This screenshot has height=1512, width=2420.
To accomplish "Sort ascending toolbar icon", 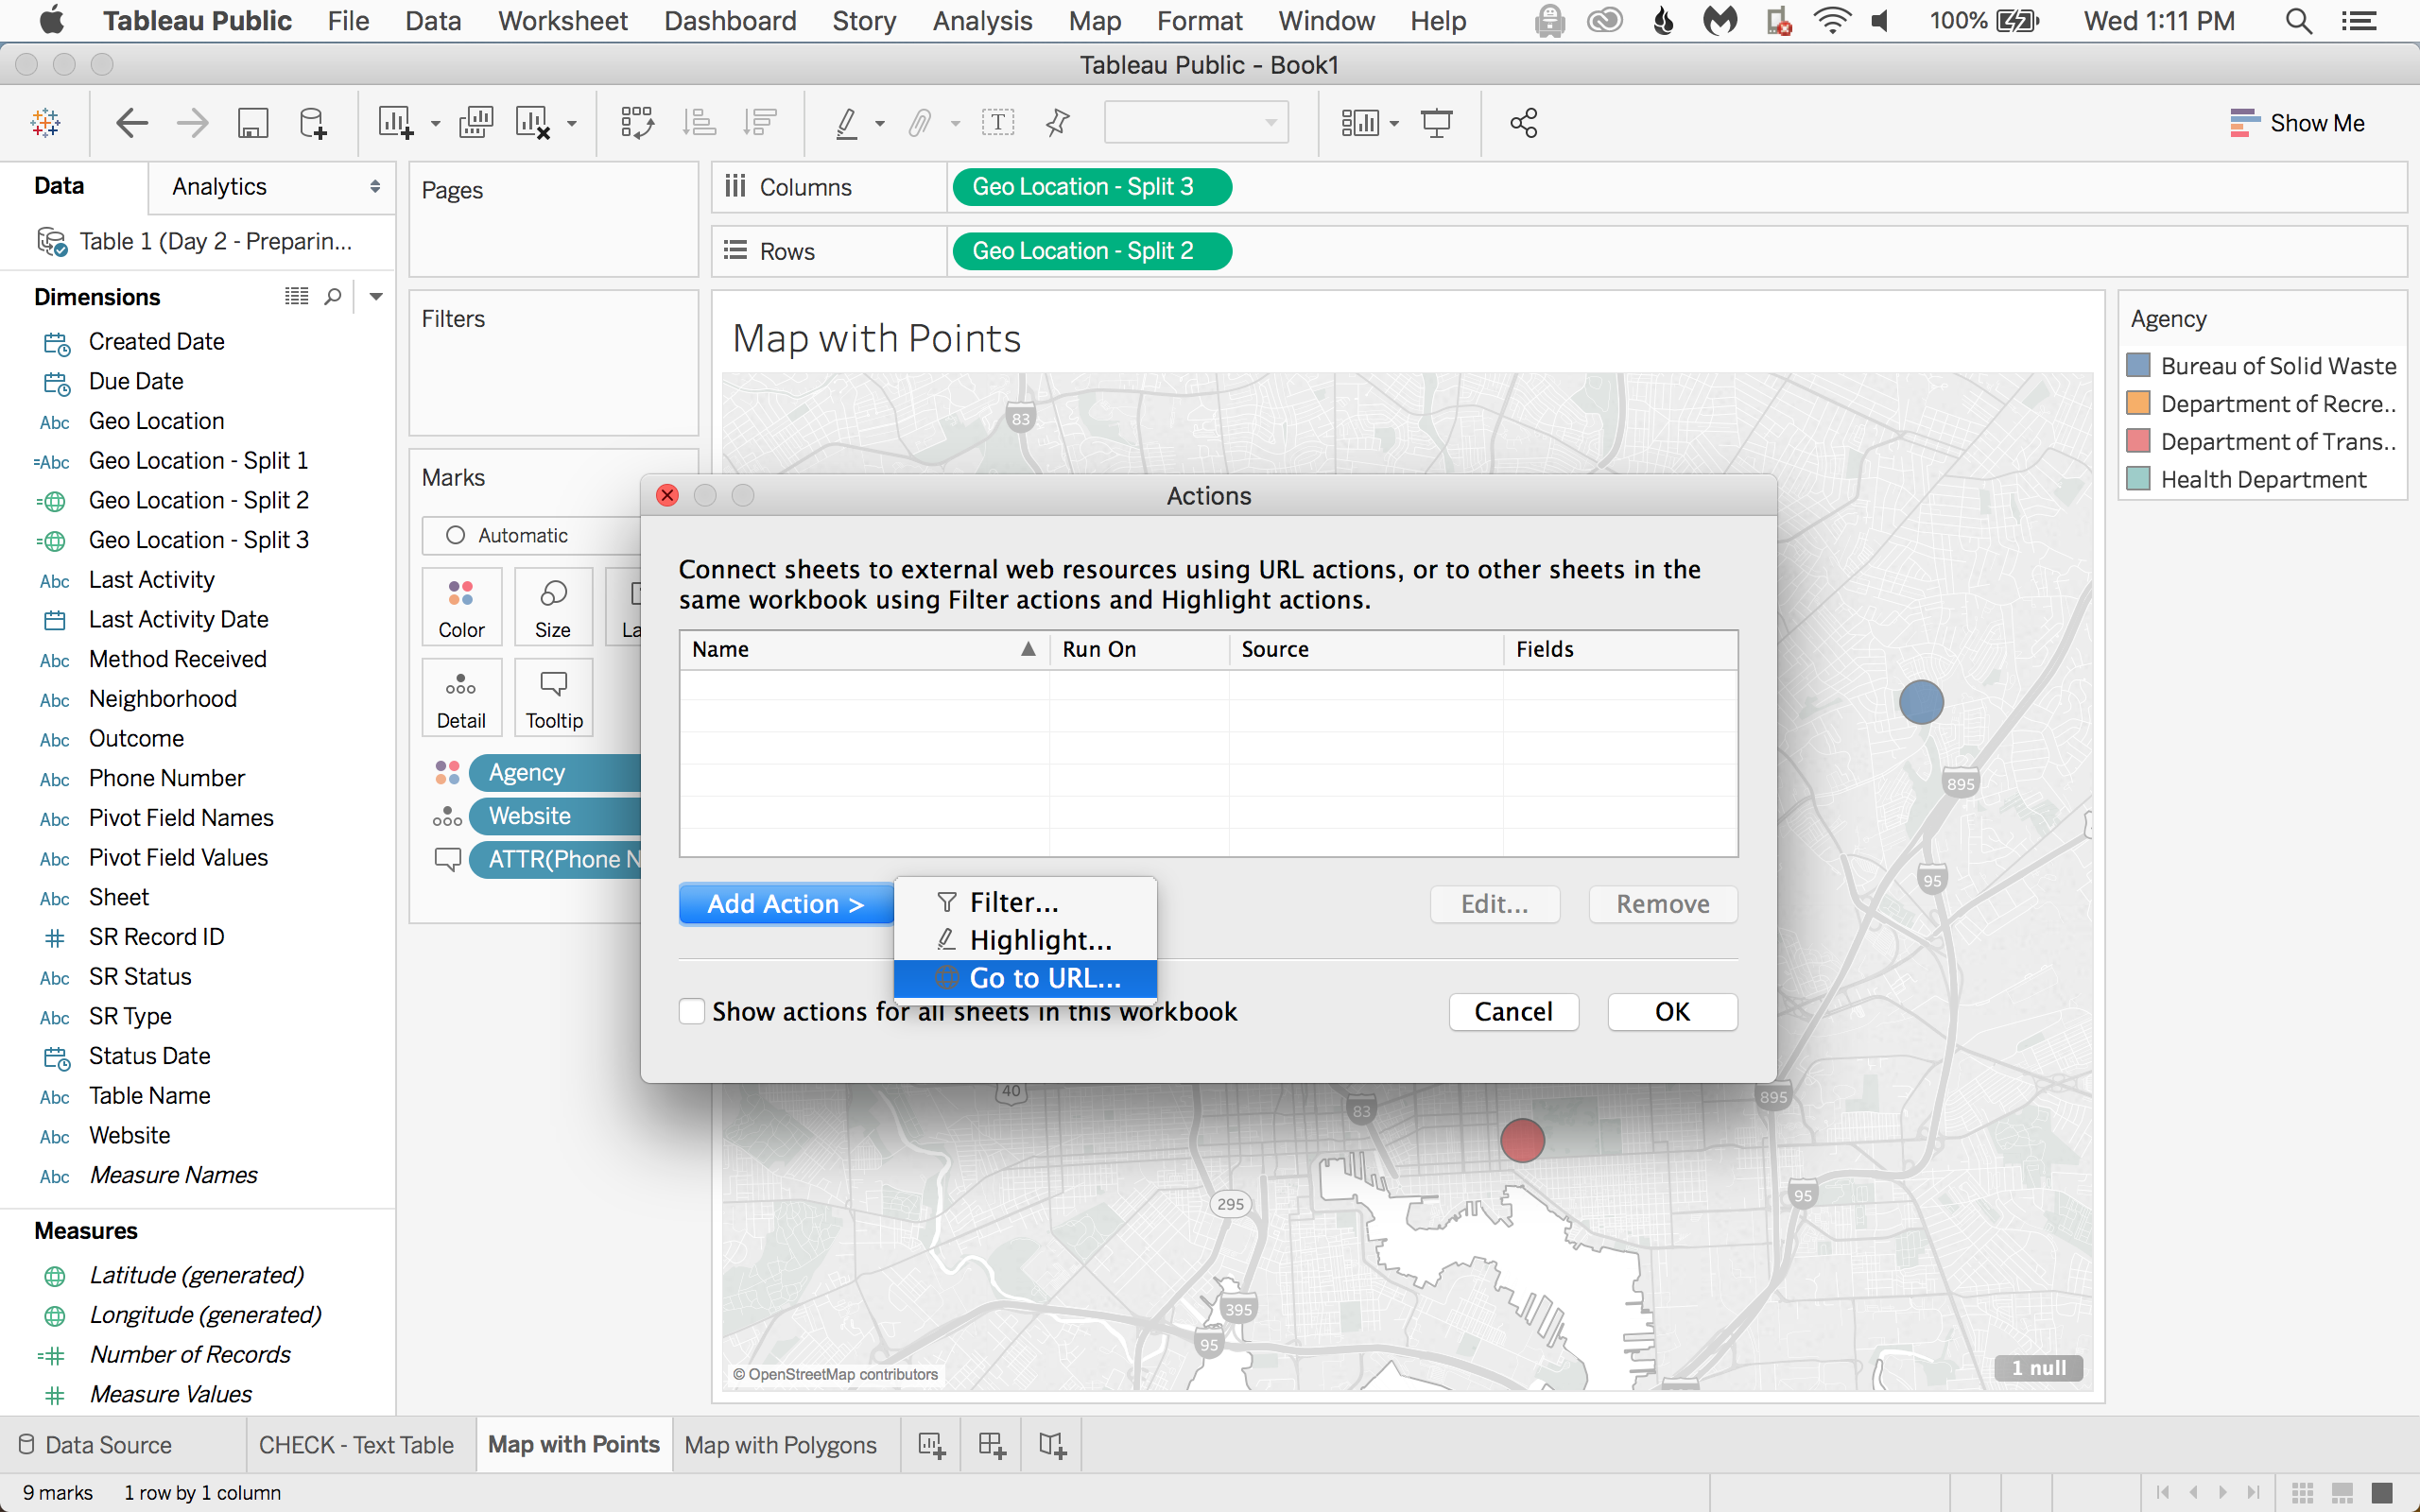I will [x=699, y=123].
